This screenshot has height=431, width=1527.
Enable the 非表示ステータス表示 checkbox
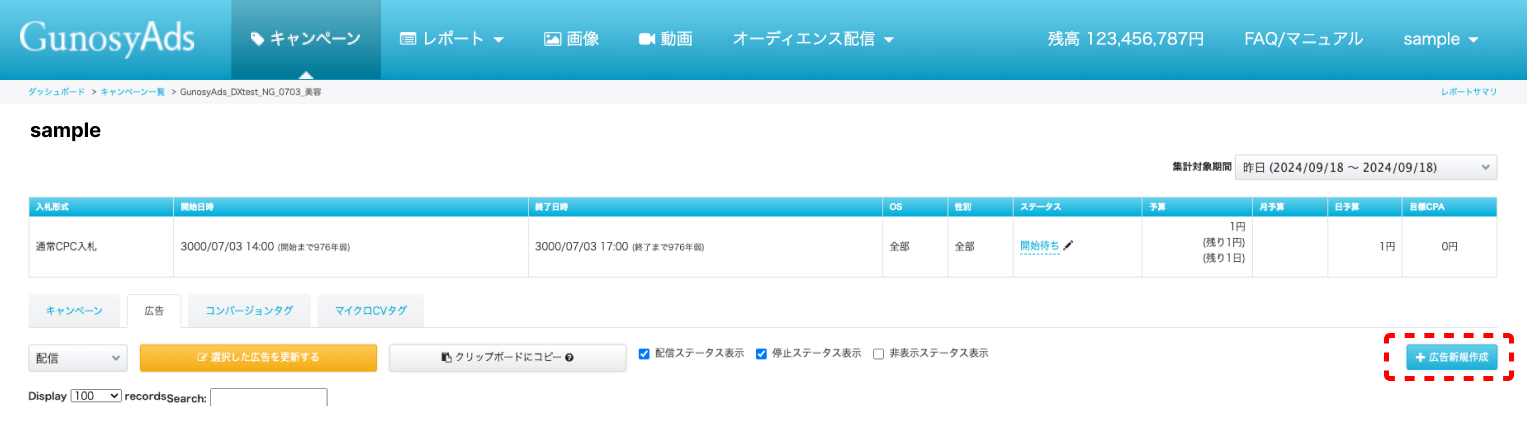878,354
